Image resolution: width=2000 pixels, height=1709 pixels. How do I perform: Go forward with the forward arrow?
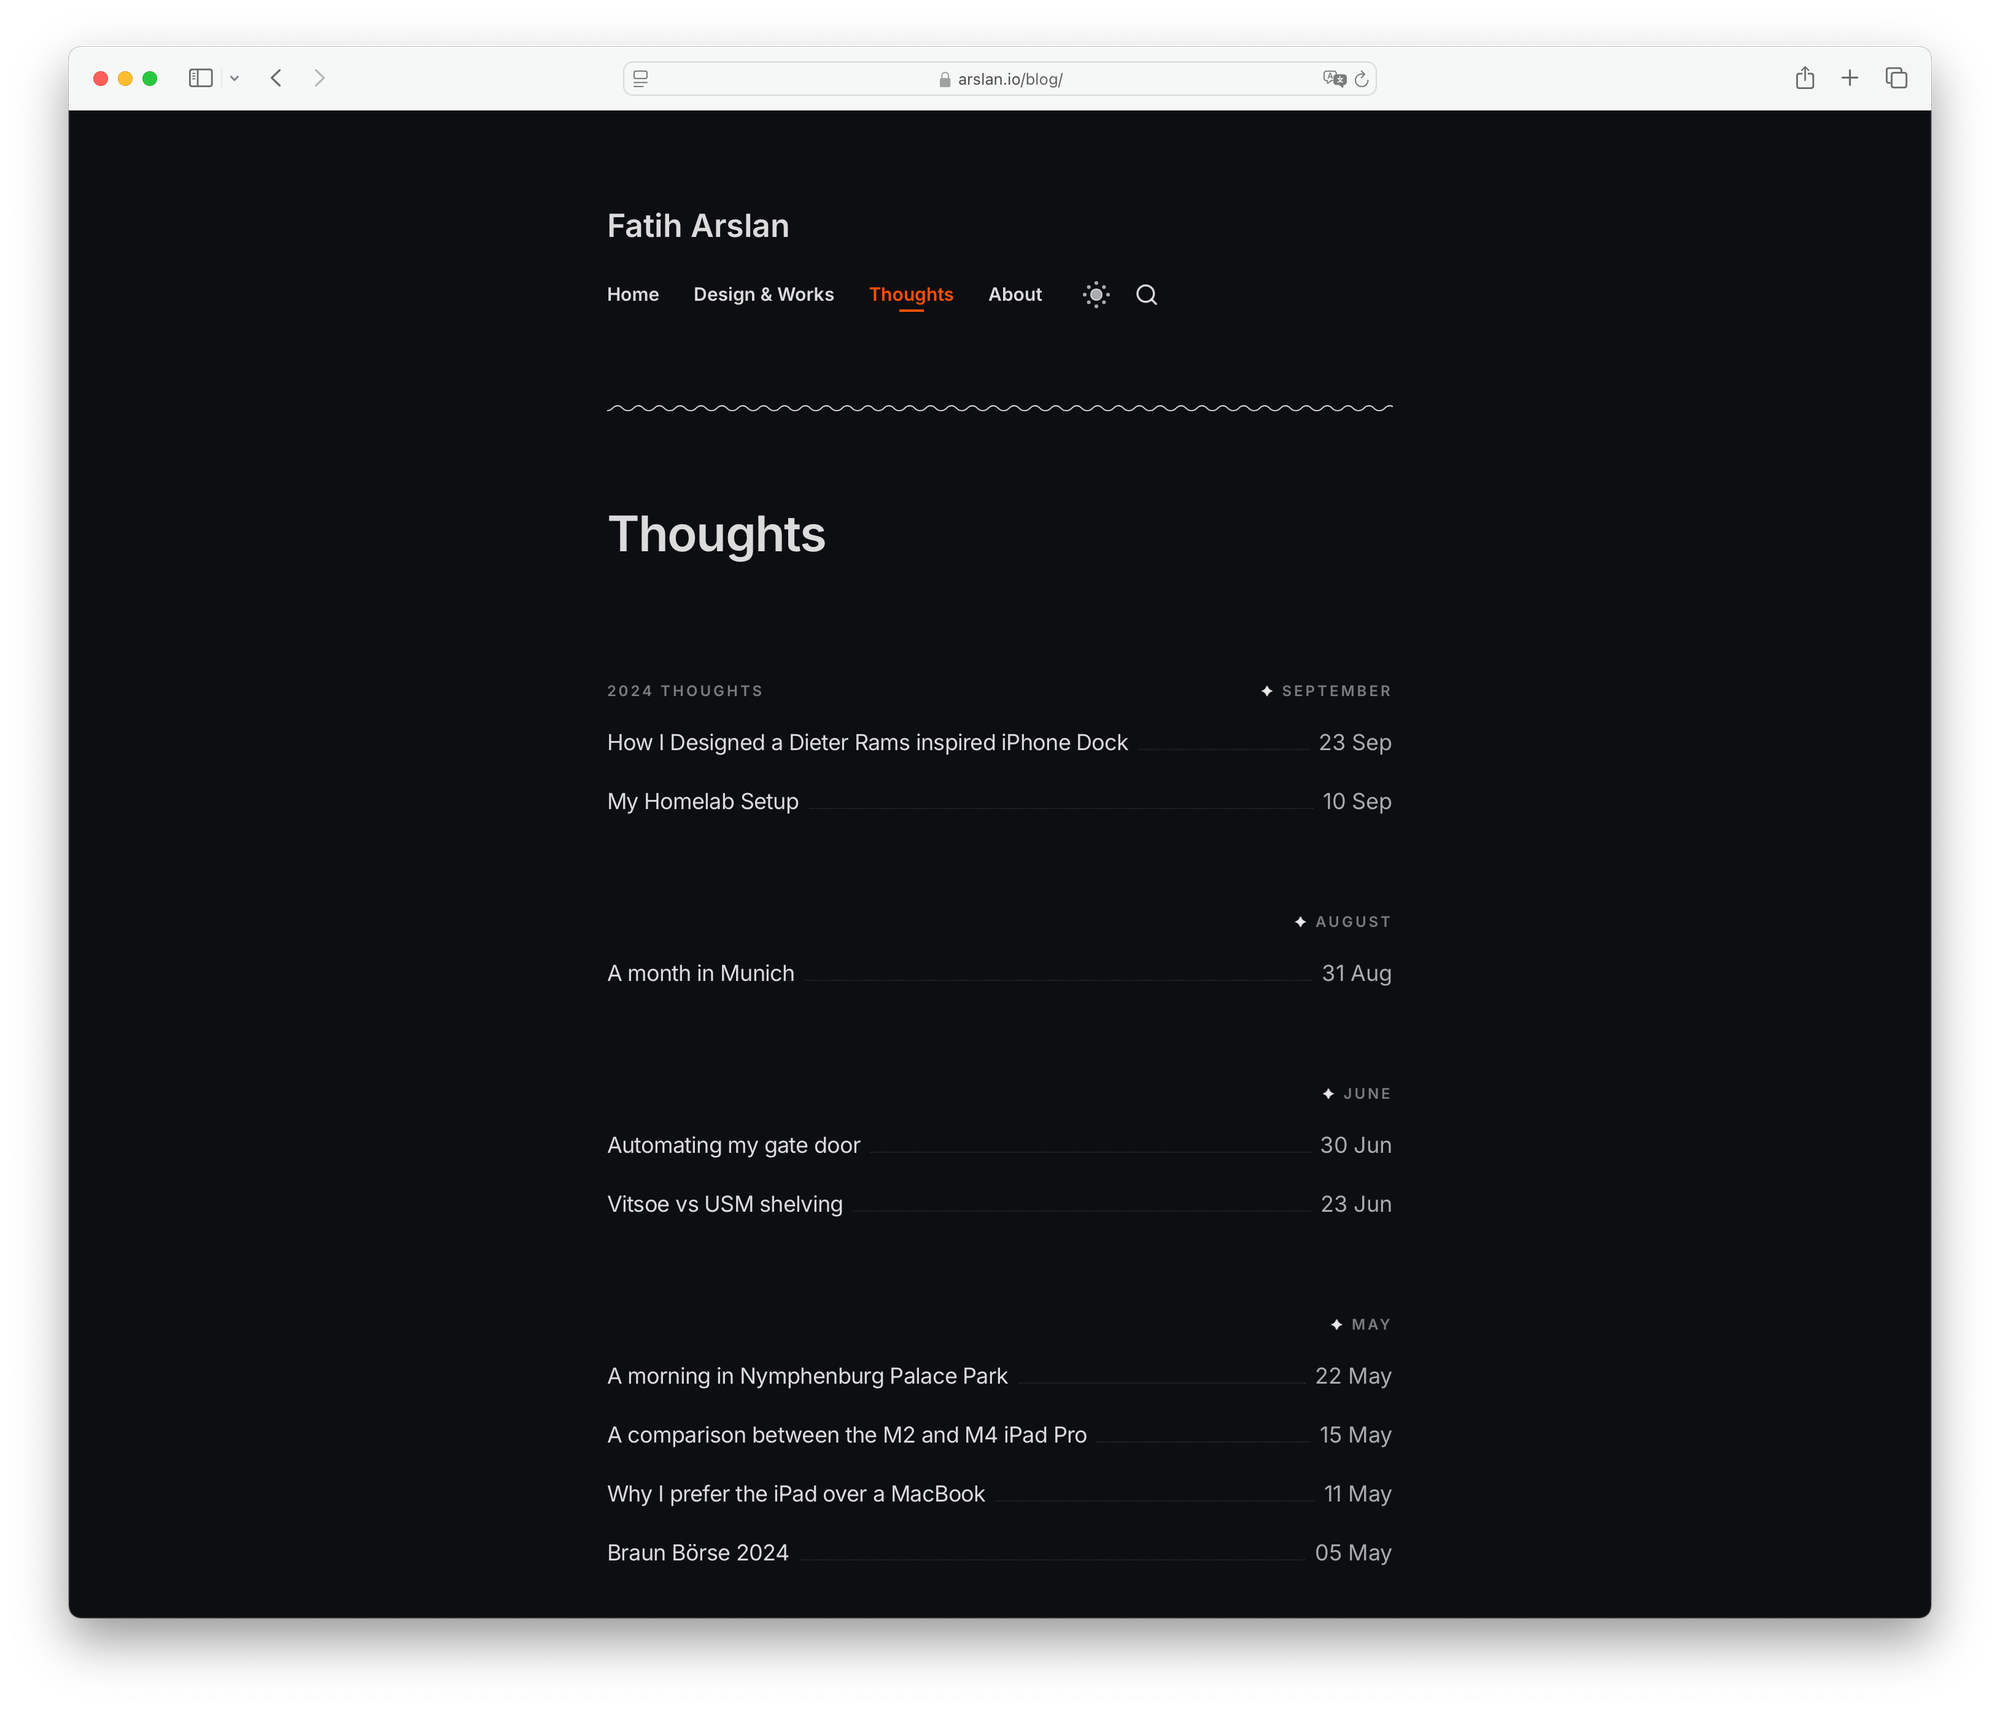point(319,78)
